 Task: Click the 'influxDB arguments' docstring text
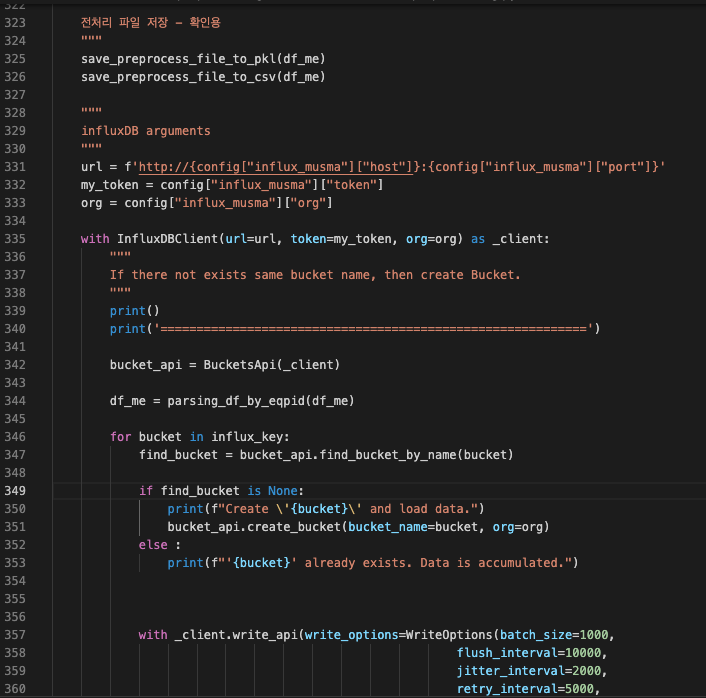pos(146,131)
